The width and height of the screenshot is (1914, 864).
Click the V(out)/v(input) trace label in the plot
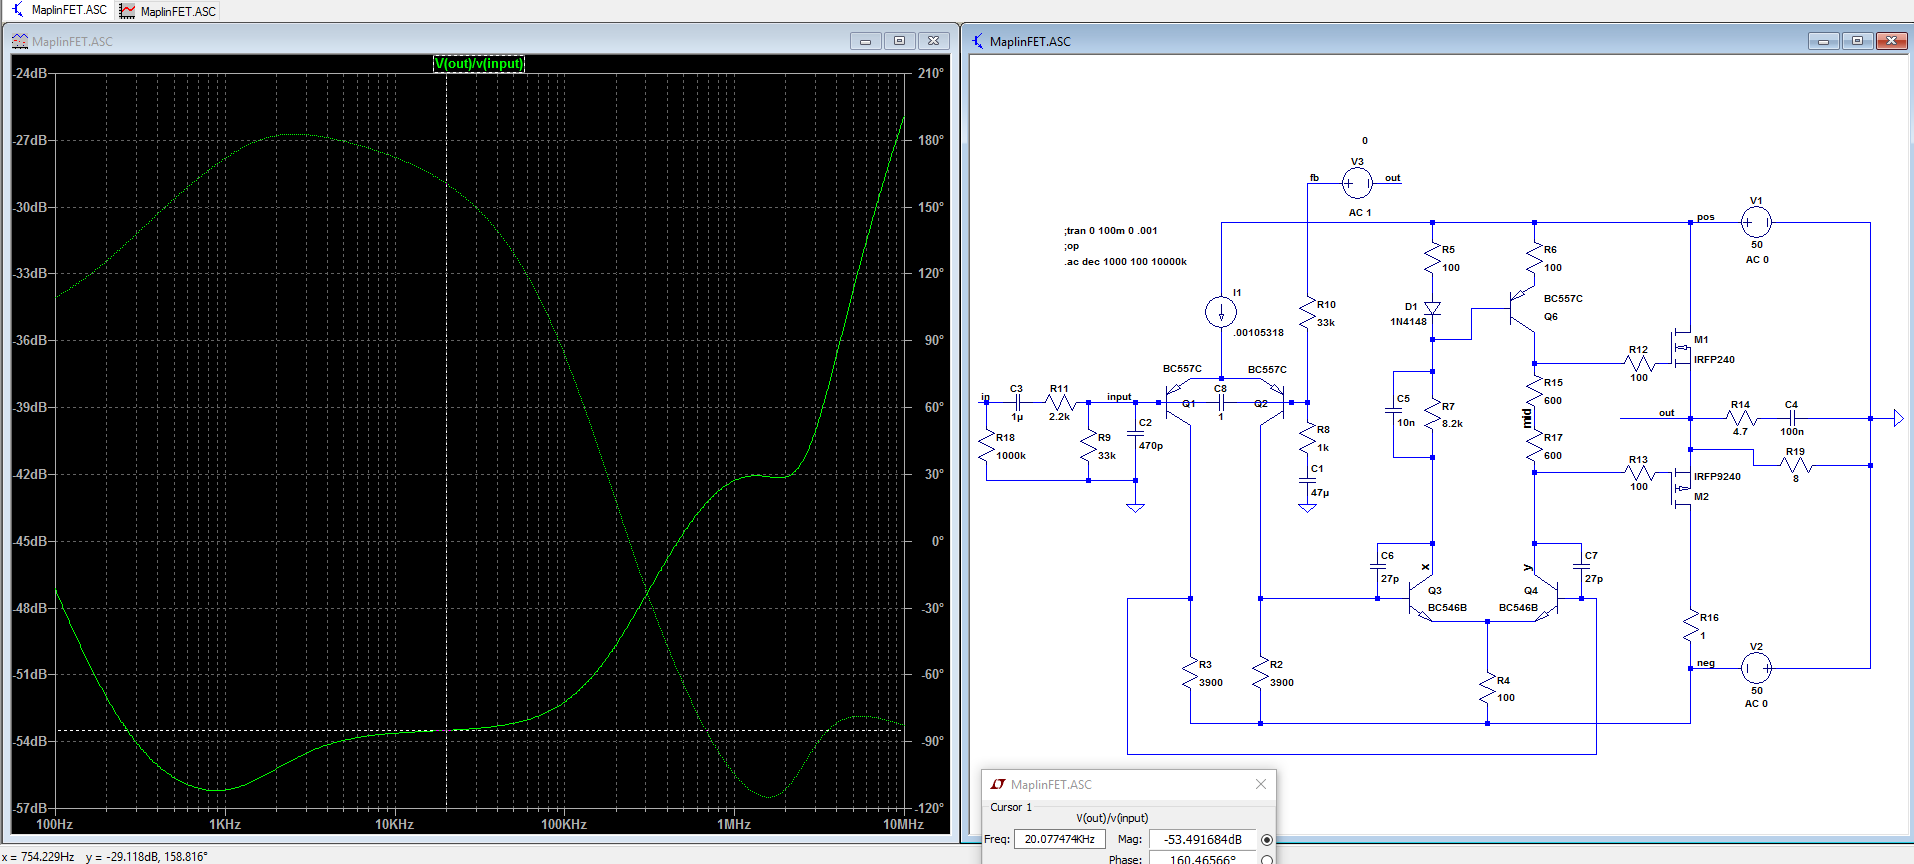[x=478, y=63]
